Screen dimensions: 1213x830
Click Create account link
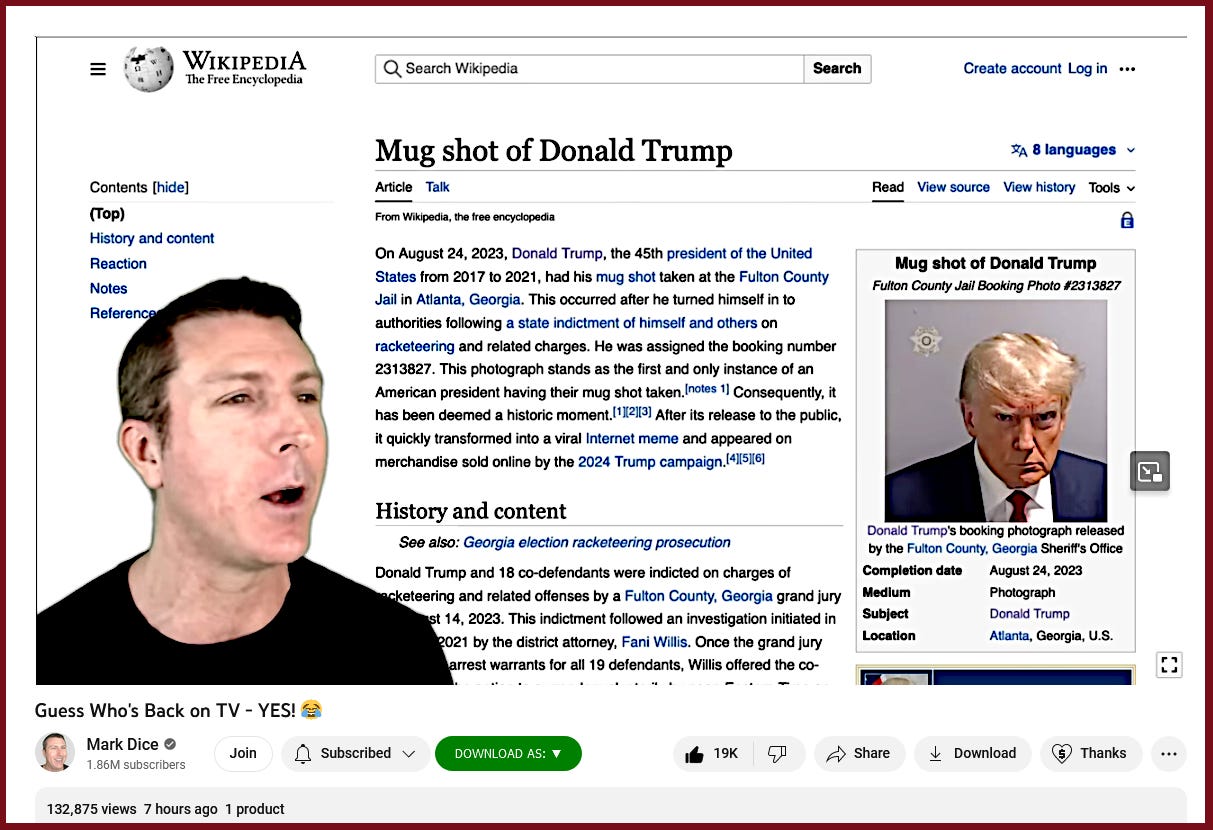pos(1012,69)
